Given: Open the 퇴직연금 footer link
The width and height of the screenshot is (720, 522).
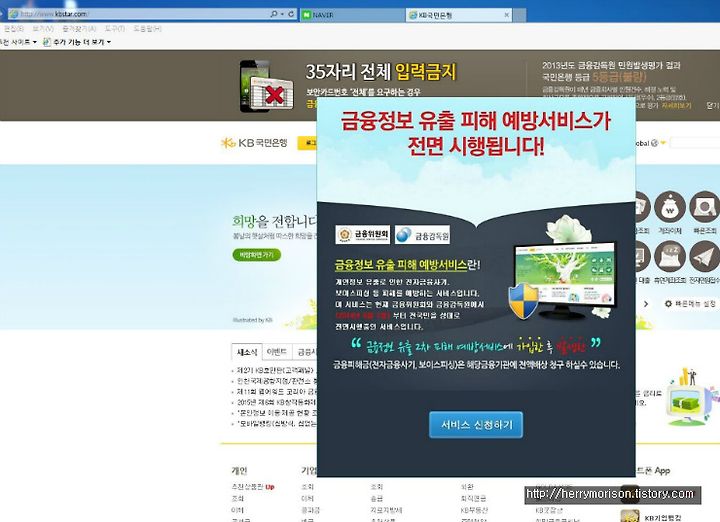Looking at the screenshot, I should point(473,498).
